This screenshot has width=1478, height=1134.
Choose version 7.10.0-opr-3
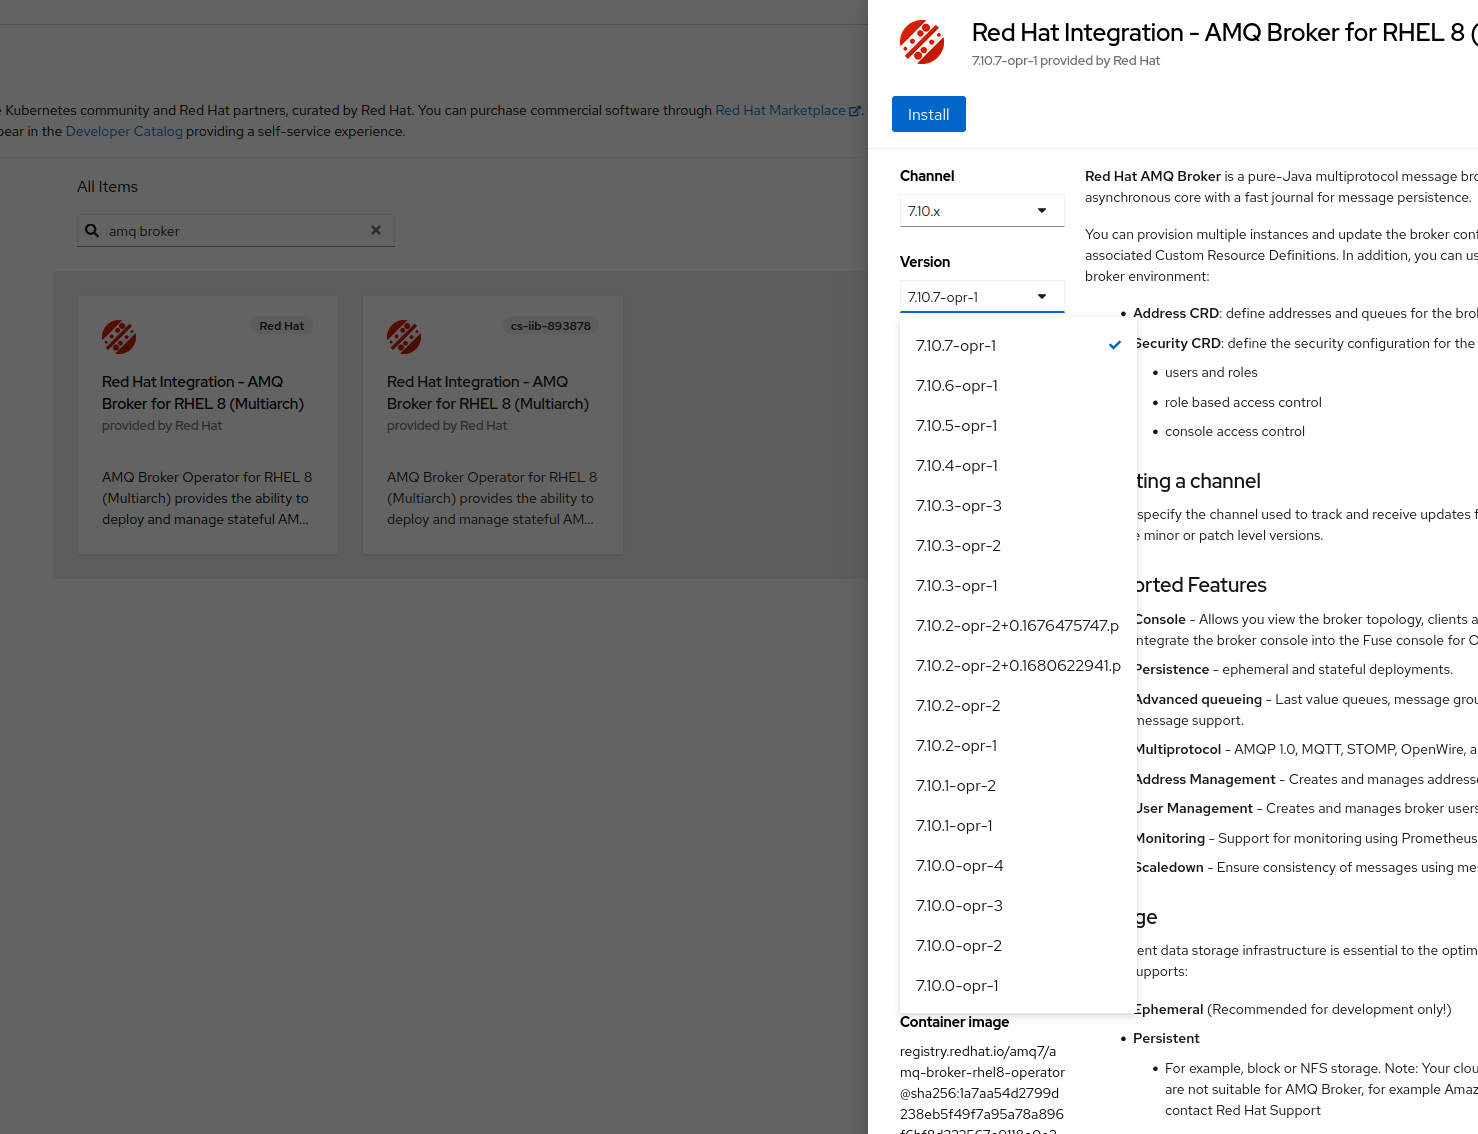point(1018,906)
